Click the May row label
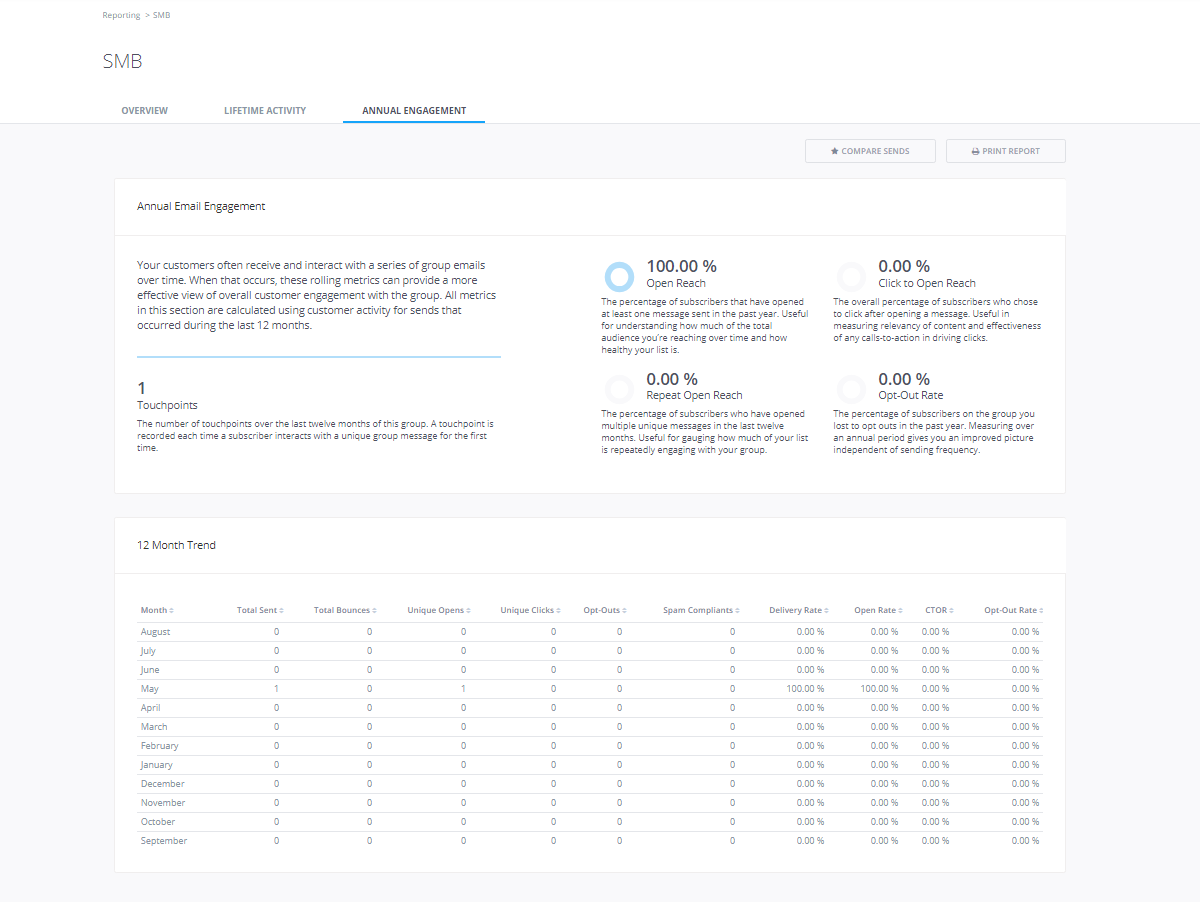 click(149, 689)
